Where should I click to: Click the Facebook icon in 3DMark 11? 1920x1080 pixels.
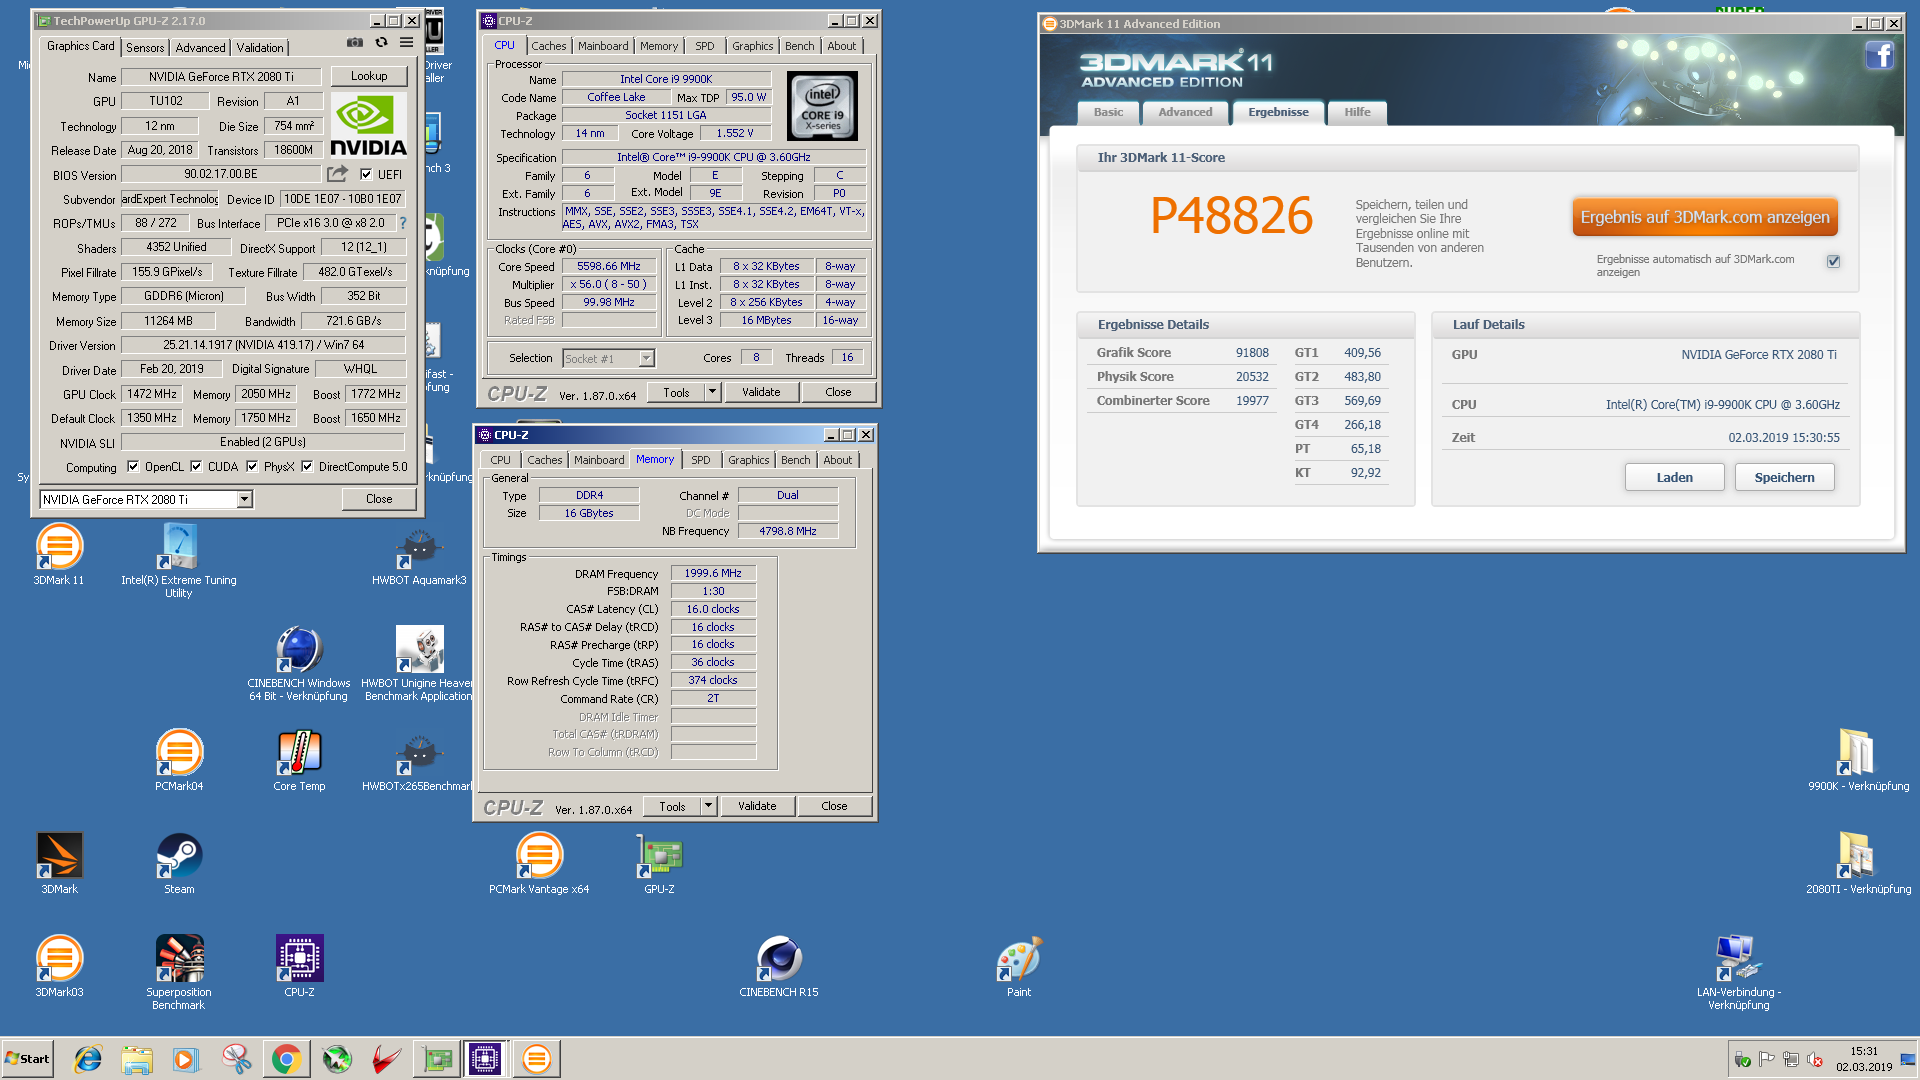tap(1879, 55)
